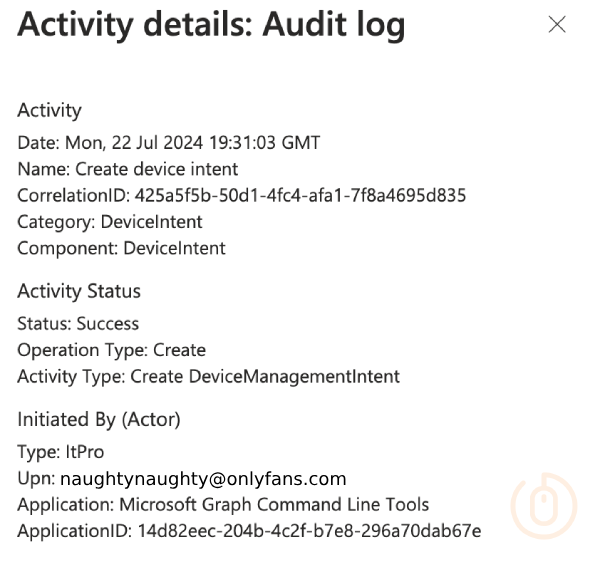
Task: Click the Component: DeviceIntent line
Action: [121, 248]
